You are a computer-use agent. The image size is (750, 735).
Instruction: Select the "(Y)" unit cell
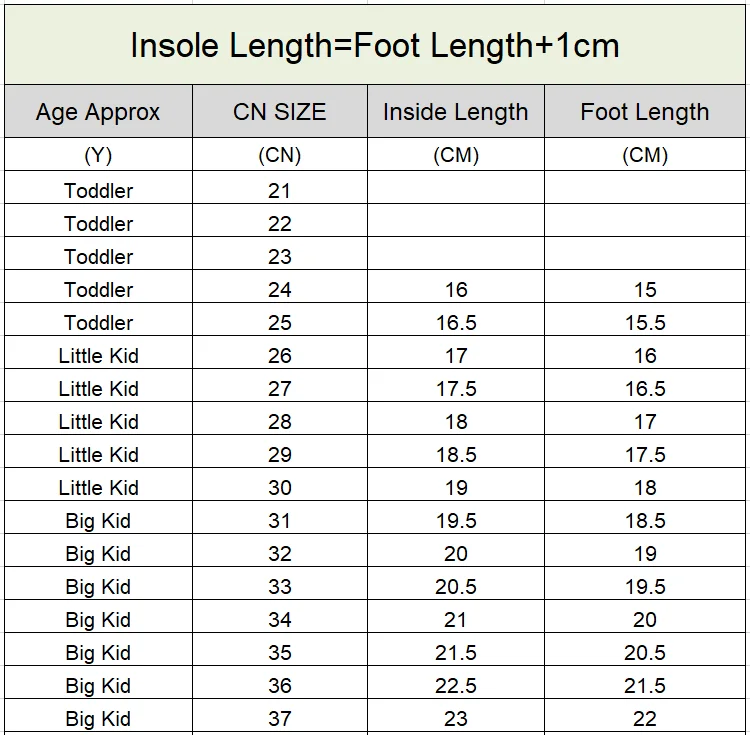(98, 155)
